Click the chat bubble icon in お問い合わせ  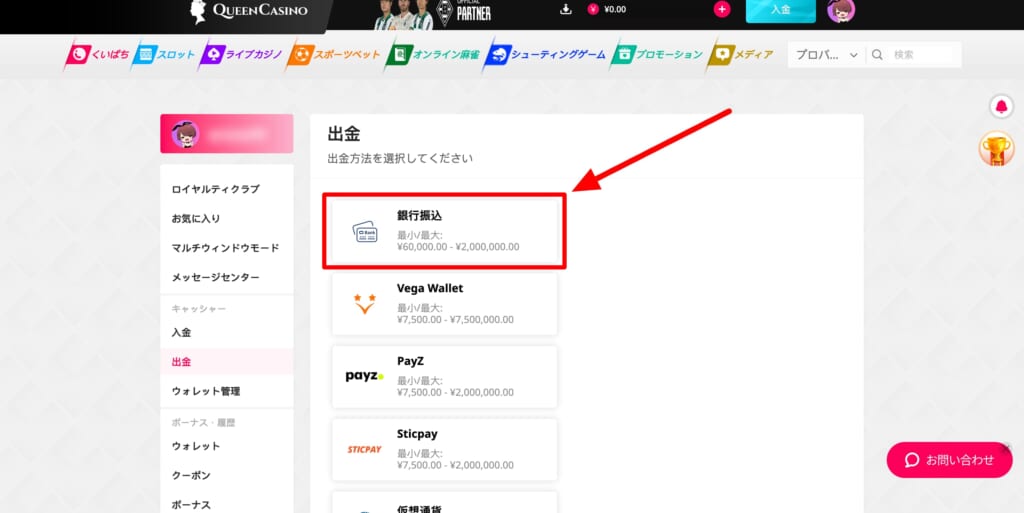point(912,460)
